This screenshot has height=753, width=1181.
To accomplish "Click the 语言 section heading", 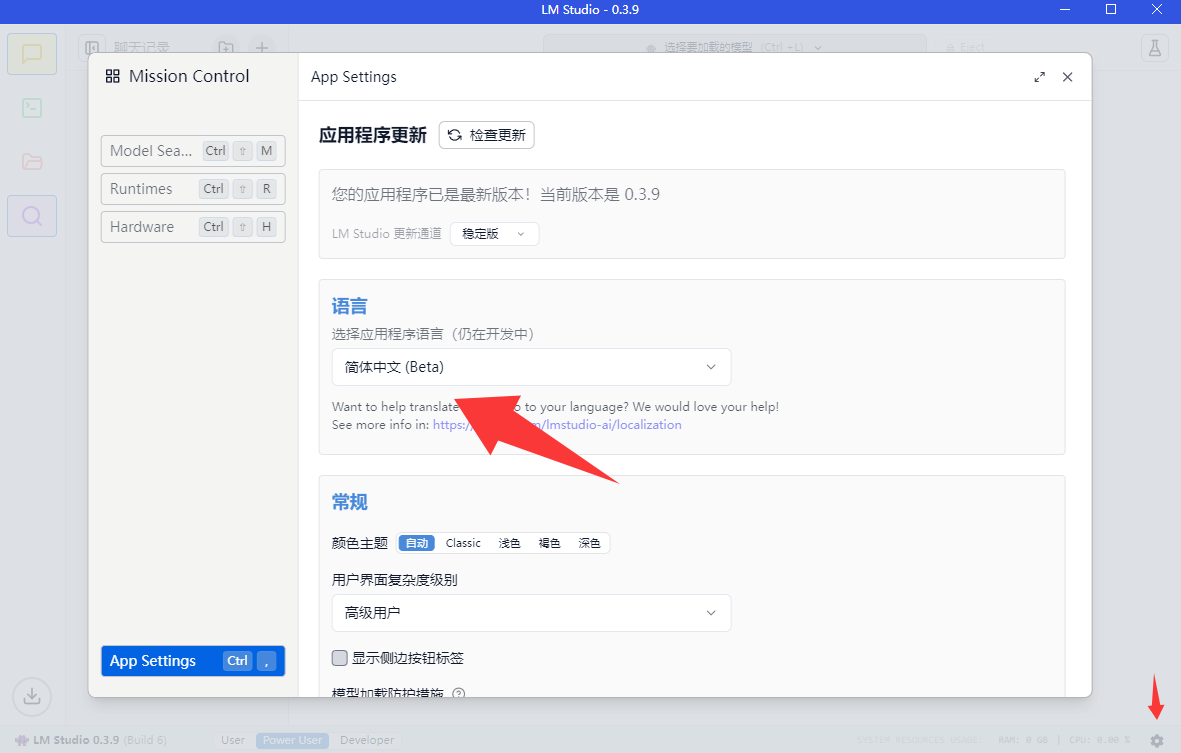I will coord(349,306).
